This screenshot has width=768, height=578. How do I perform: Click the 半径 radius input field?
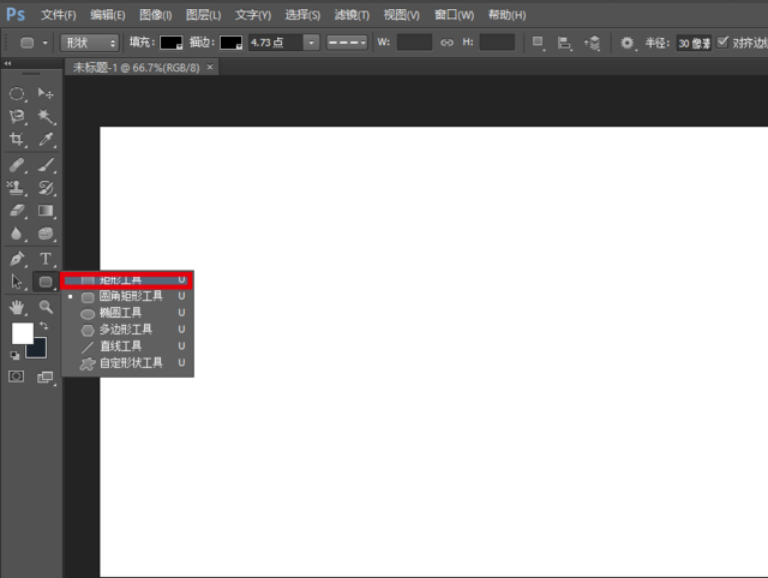(694, 43)
